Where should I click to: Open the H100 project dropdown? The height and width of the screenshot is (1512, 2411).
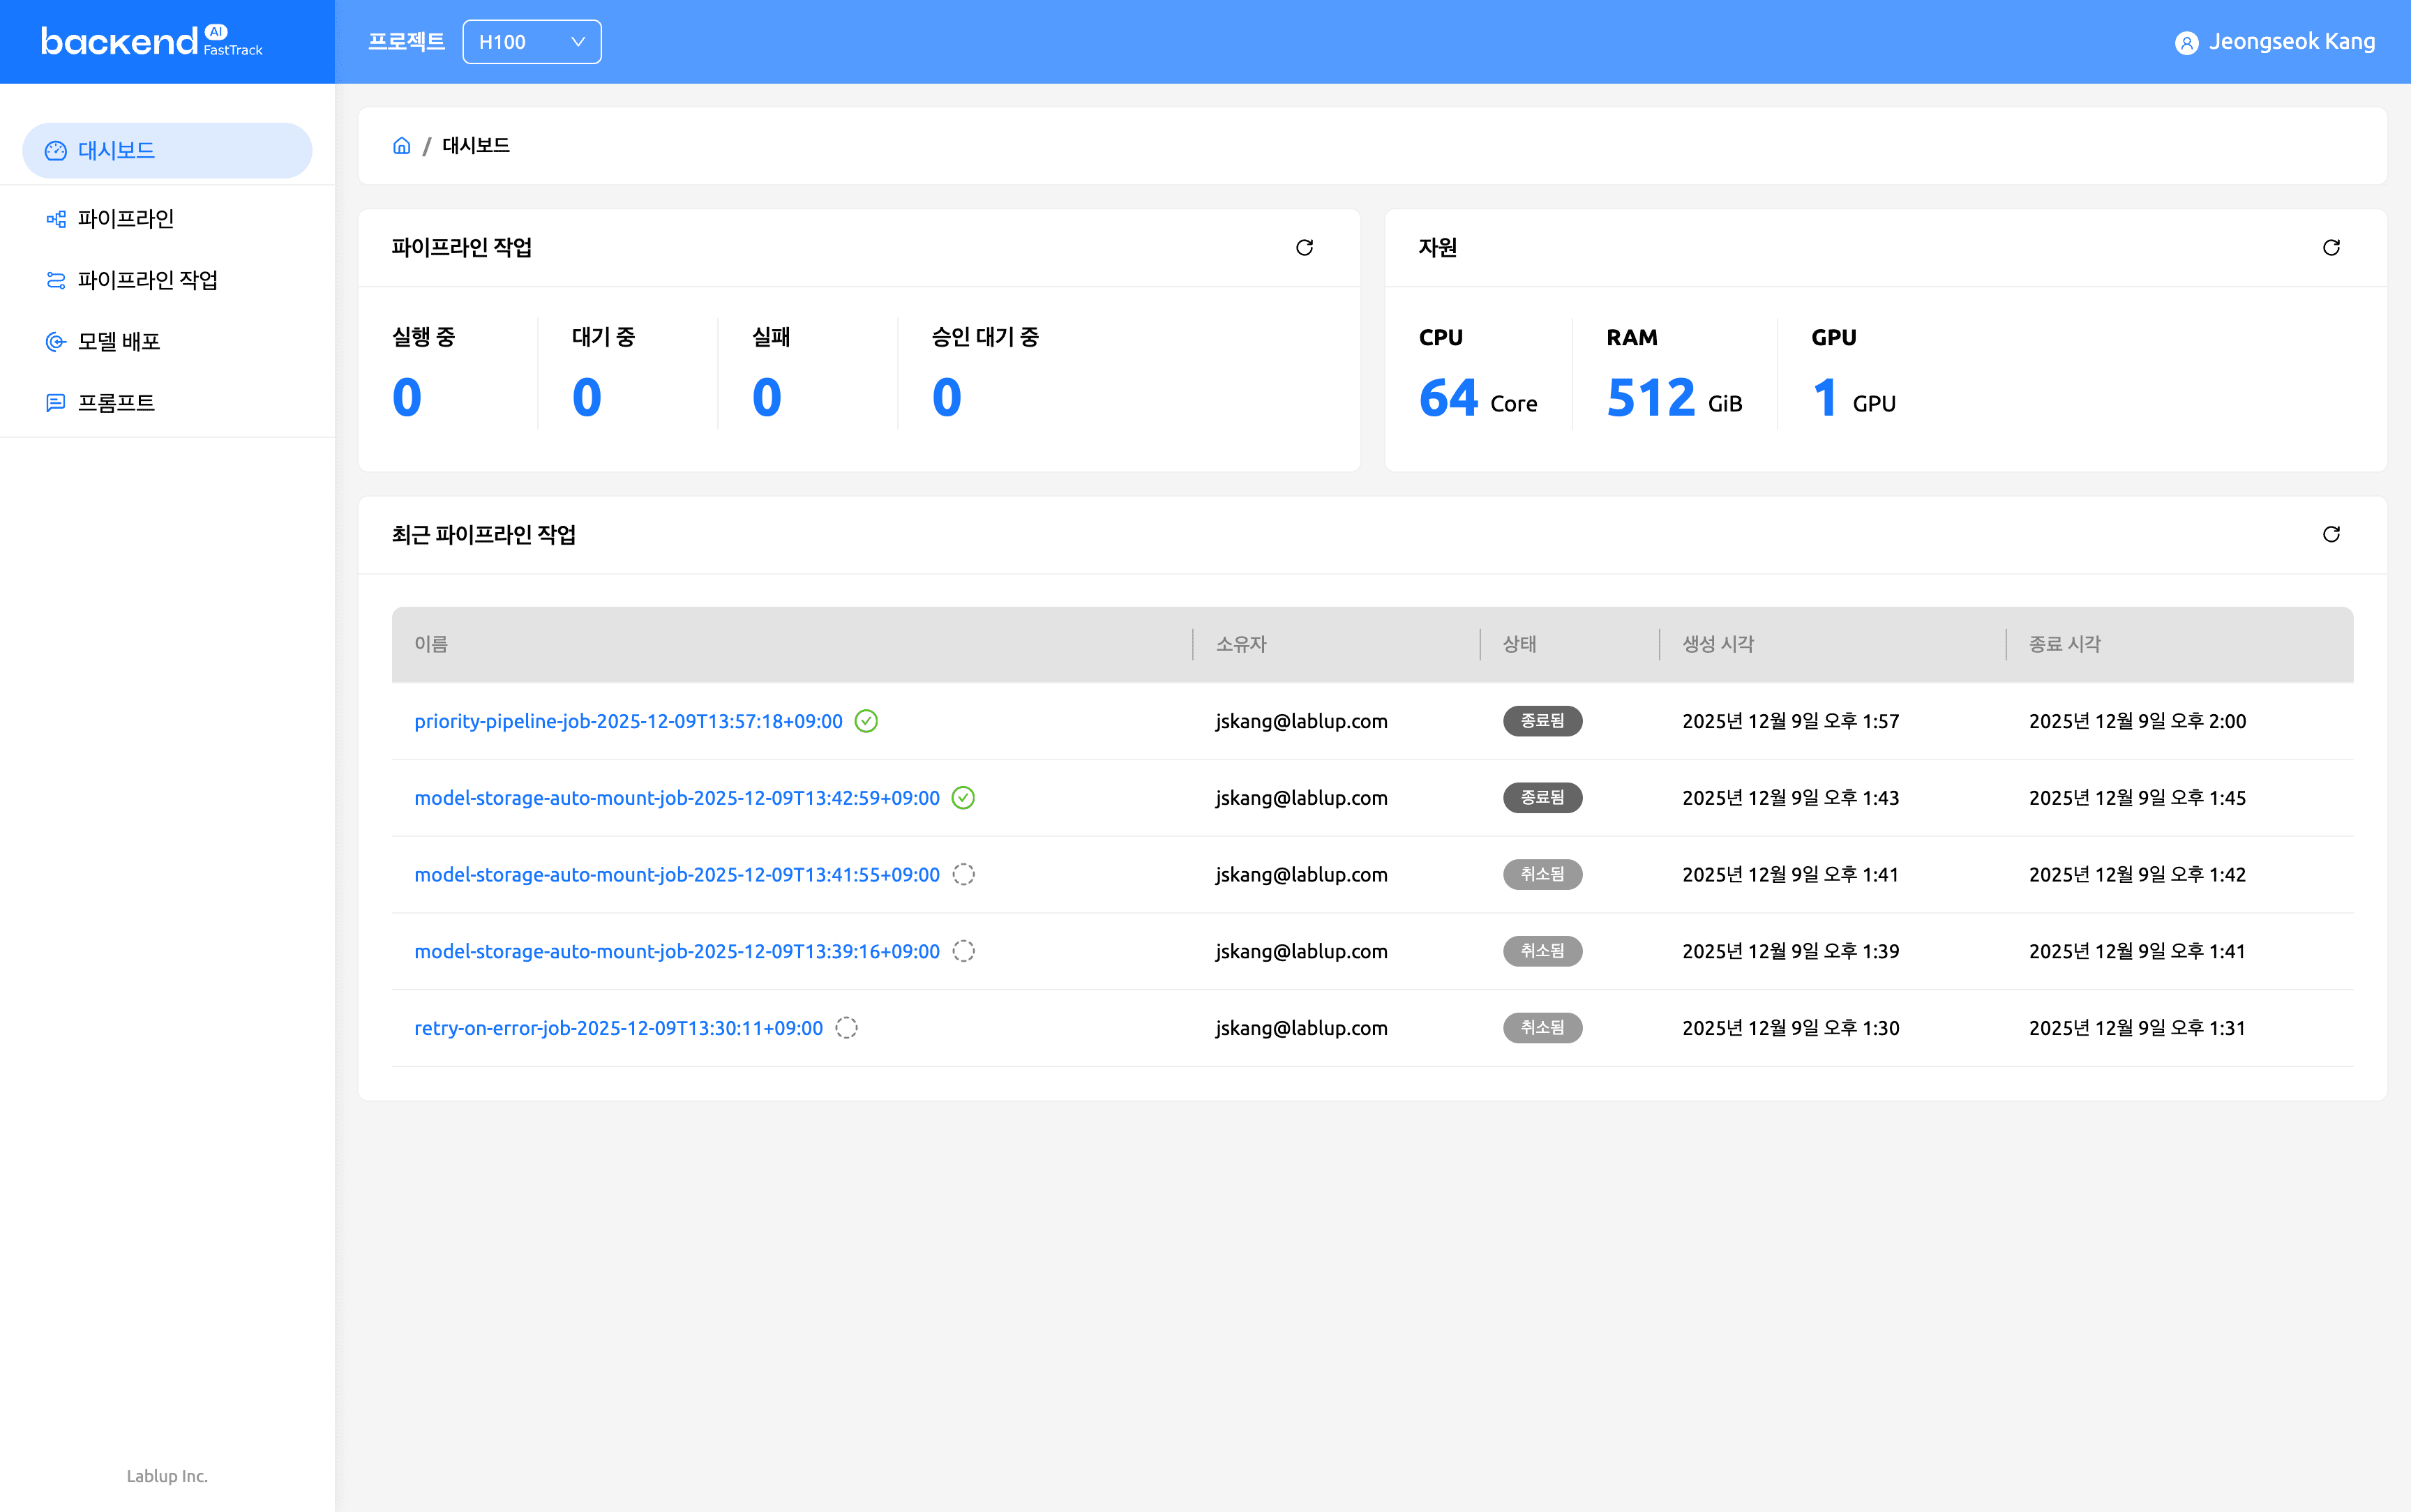[x=531, y=41]
